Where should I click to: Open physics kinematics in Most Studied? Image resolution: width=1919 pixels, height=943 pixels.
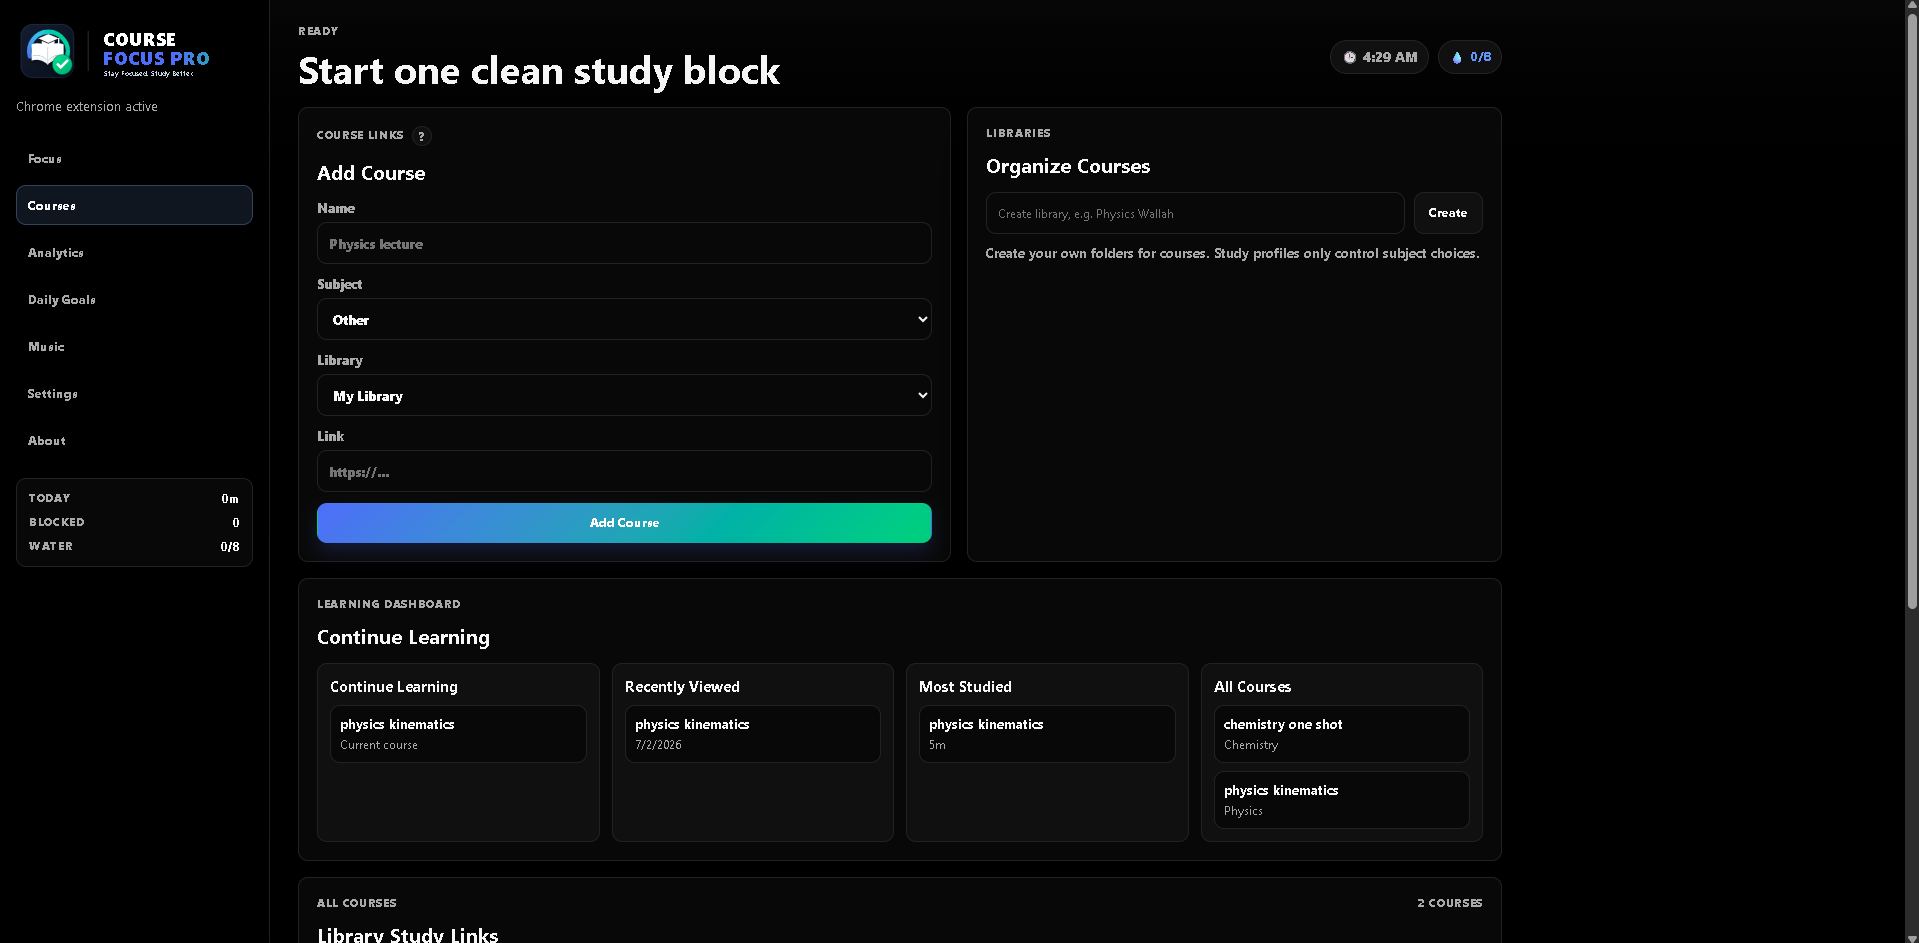tap(1047, 734)
